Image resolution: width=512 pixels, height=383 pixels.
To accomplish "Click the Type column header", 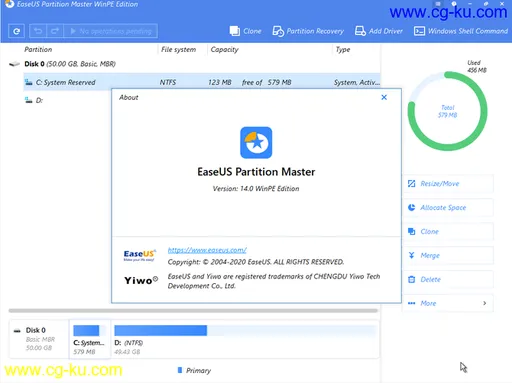I will point(343,49).
